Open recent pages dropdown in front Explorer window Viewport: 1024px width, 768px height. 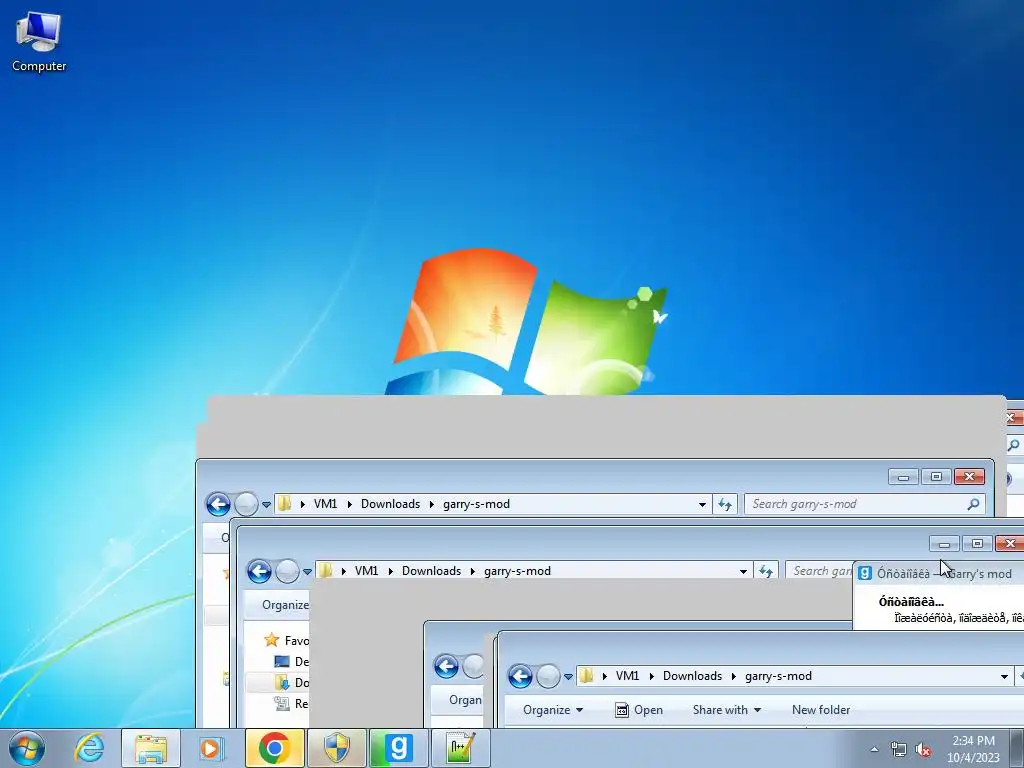[x=568, y=677]
